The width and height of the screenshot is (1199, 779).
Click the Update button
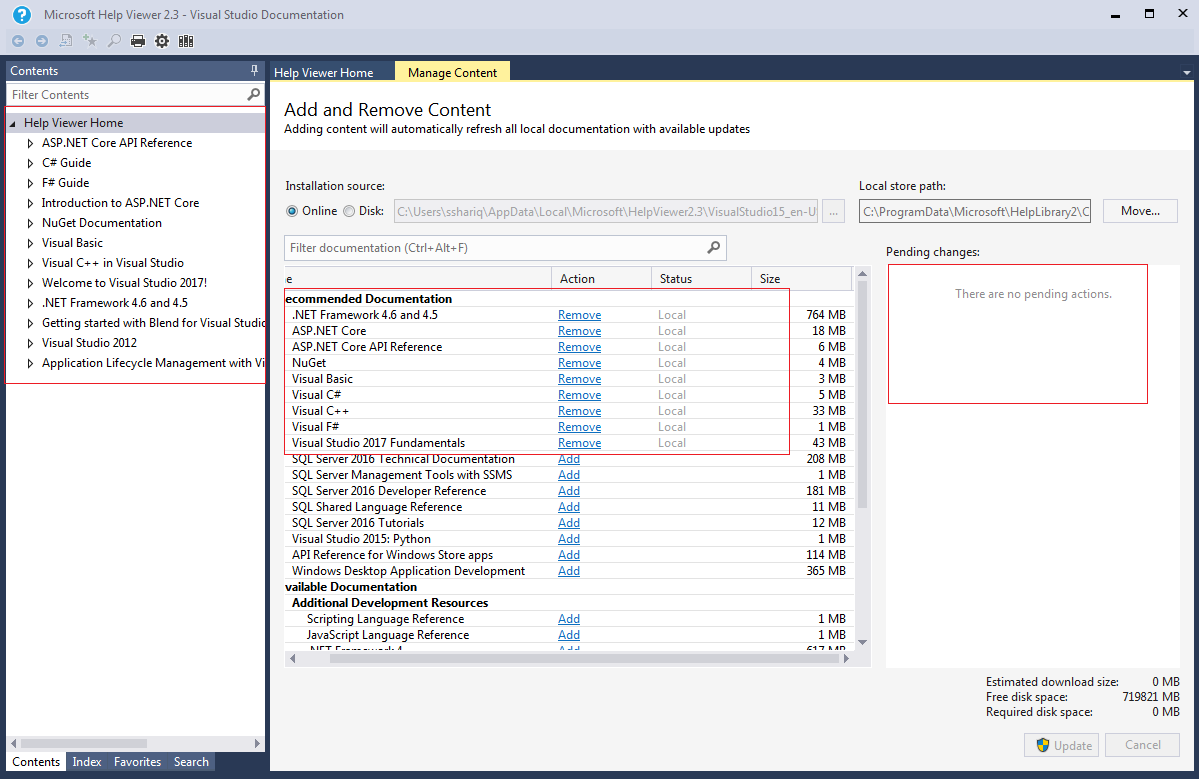click(x=1061, y=745)
